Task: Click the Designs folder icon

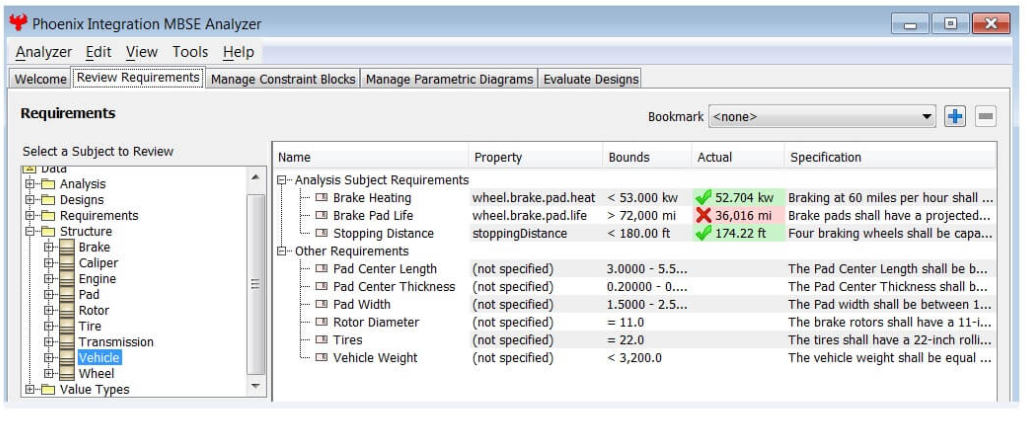Action: pyautogui.click(x=48, y=200)
